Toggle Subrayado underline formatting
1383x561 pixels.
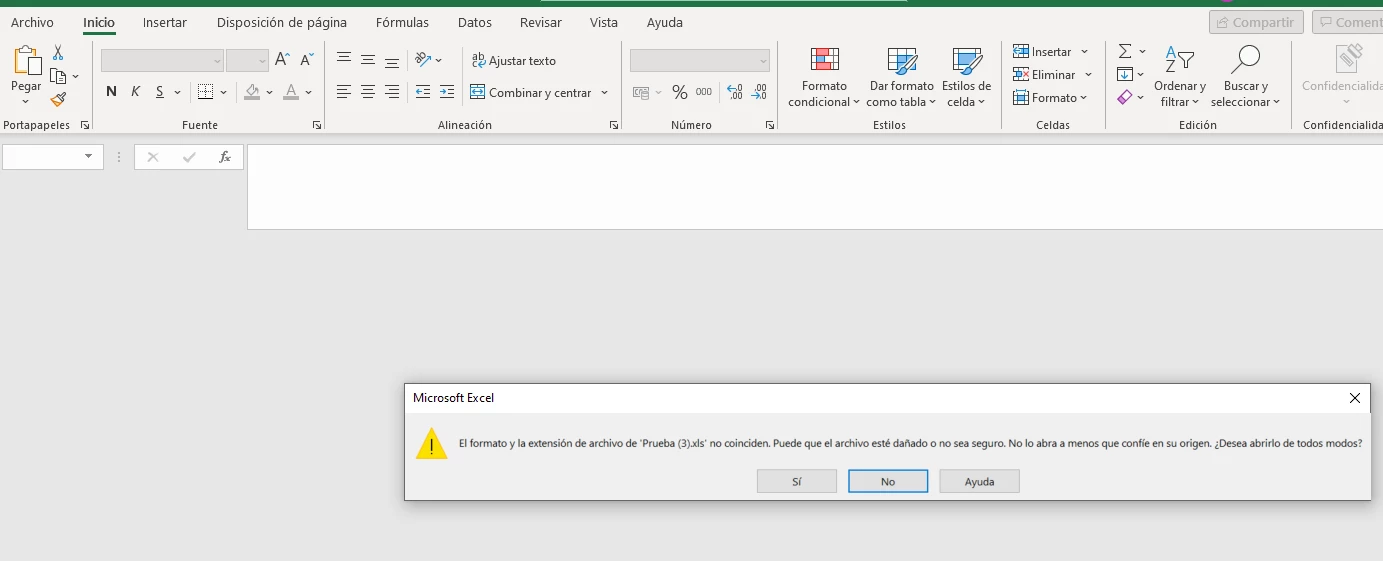160,92
